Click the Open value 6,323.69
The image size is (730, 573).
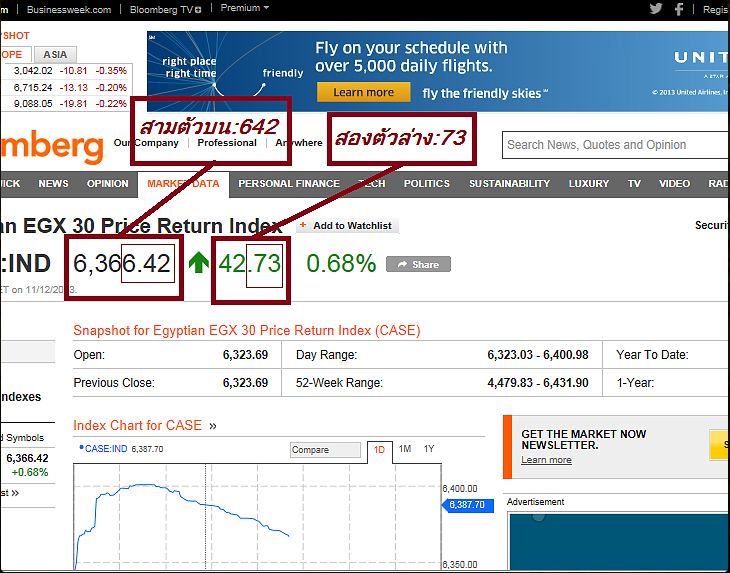click(245, 355)
